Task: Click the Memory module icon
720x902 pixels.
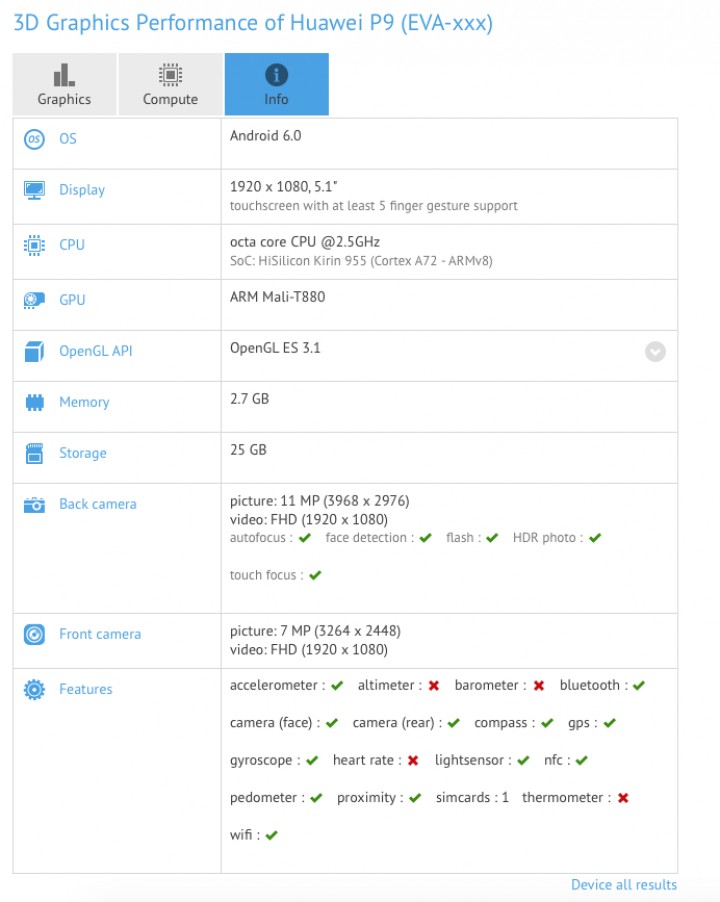Action: (35, 402)
